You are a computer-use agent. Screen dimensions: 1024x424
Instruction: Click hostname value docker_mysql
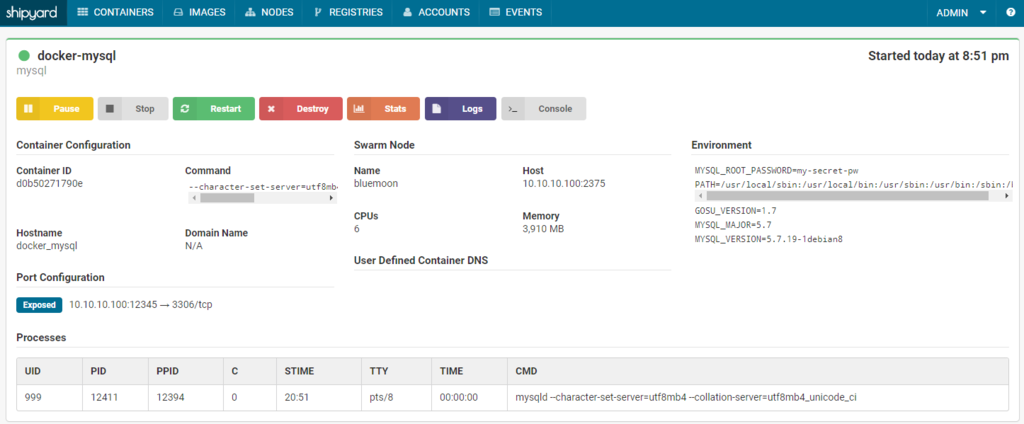47,246
